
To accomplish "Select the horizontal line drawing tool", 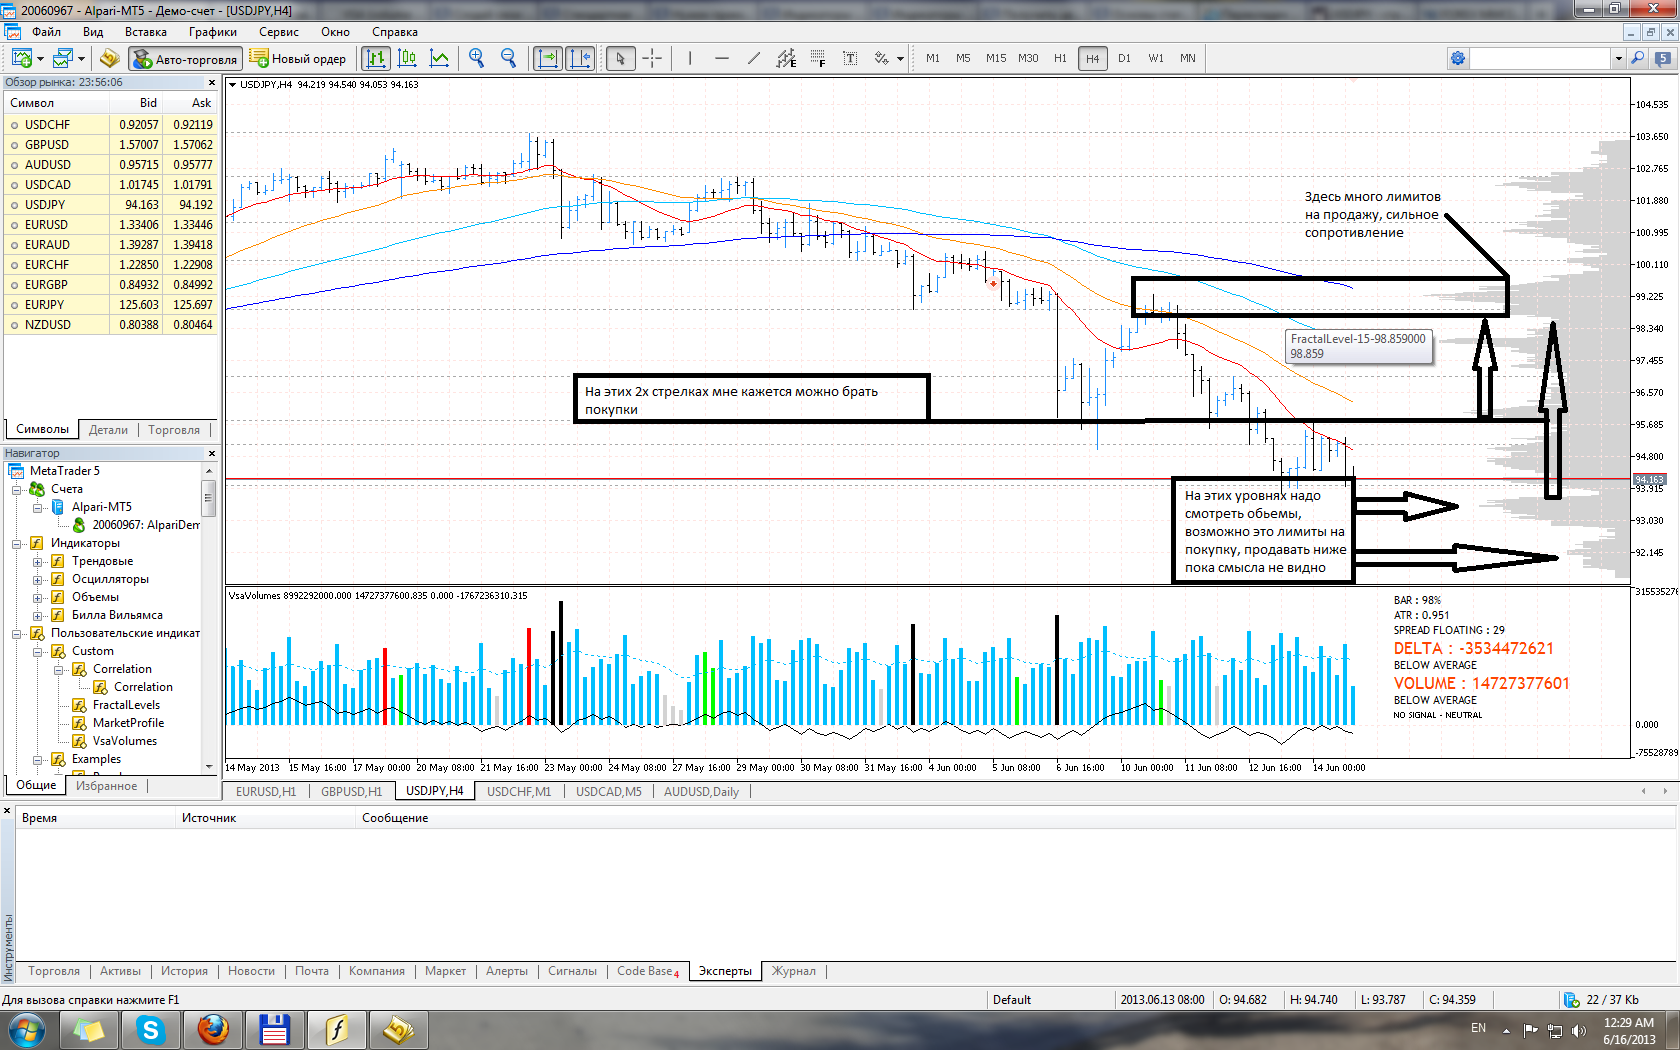I will 722,58.
